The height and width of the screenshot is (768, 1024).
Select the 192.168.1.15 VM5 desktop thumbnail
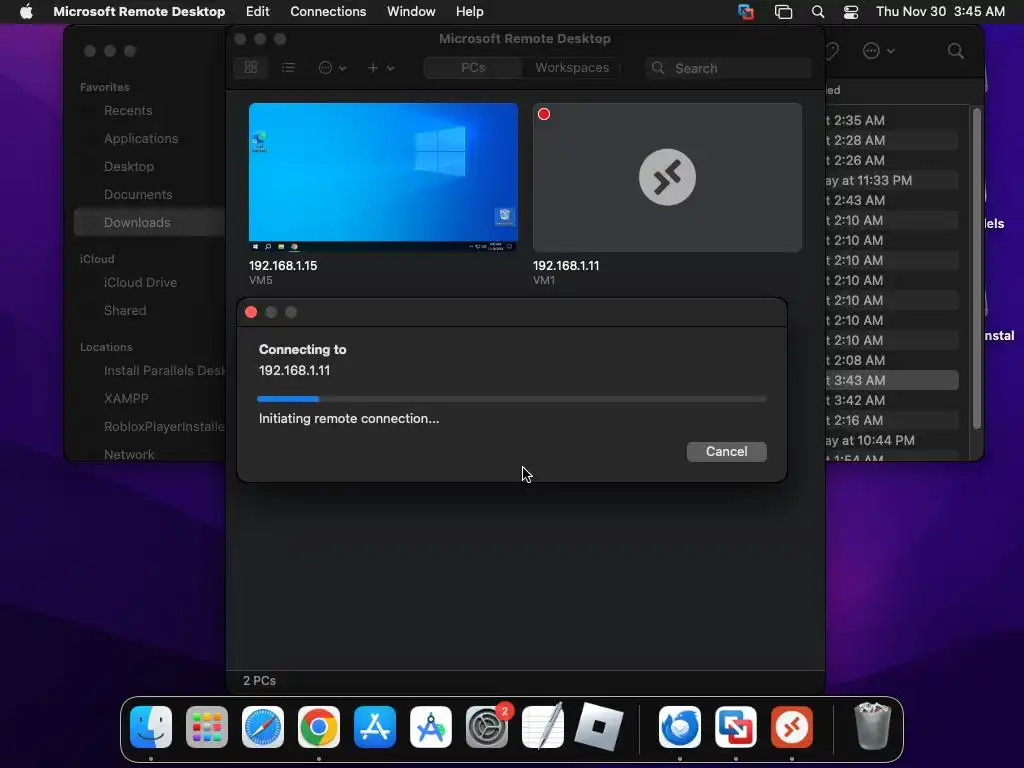coord(383,177)
